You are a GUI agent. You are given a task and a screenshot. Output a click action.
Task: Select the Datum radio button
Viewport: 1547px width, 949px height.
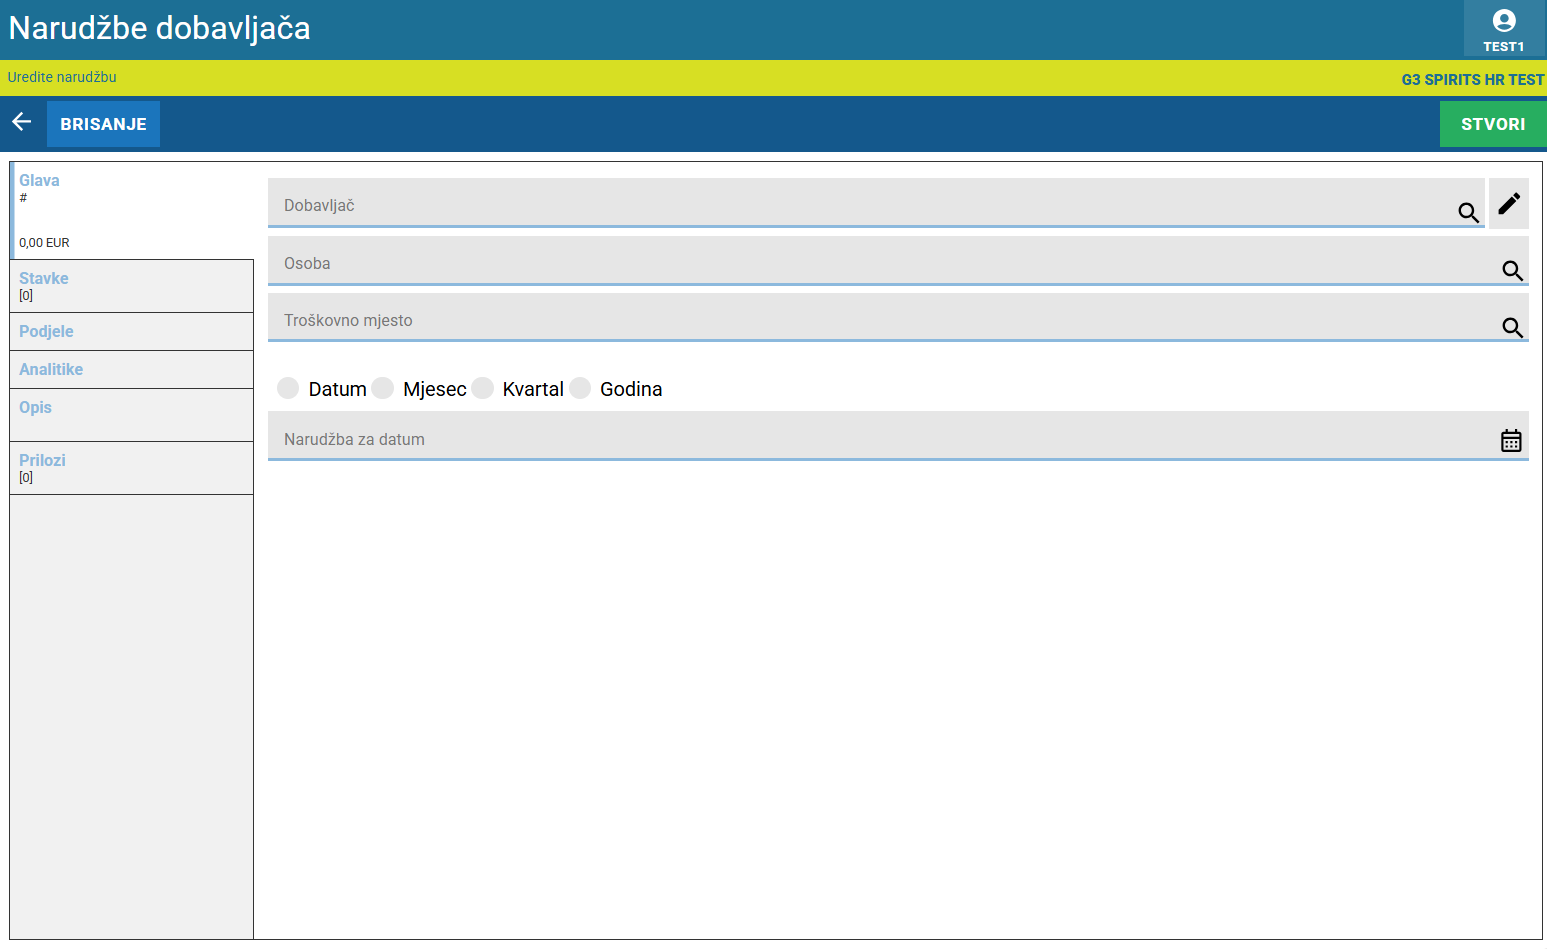tap(288, 388)
